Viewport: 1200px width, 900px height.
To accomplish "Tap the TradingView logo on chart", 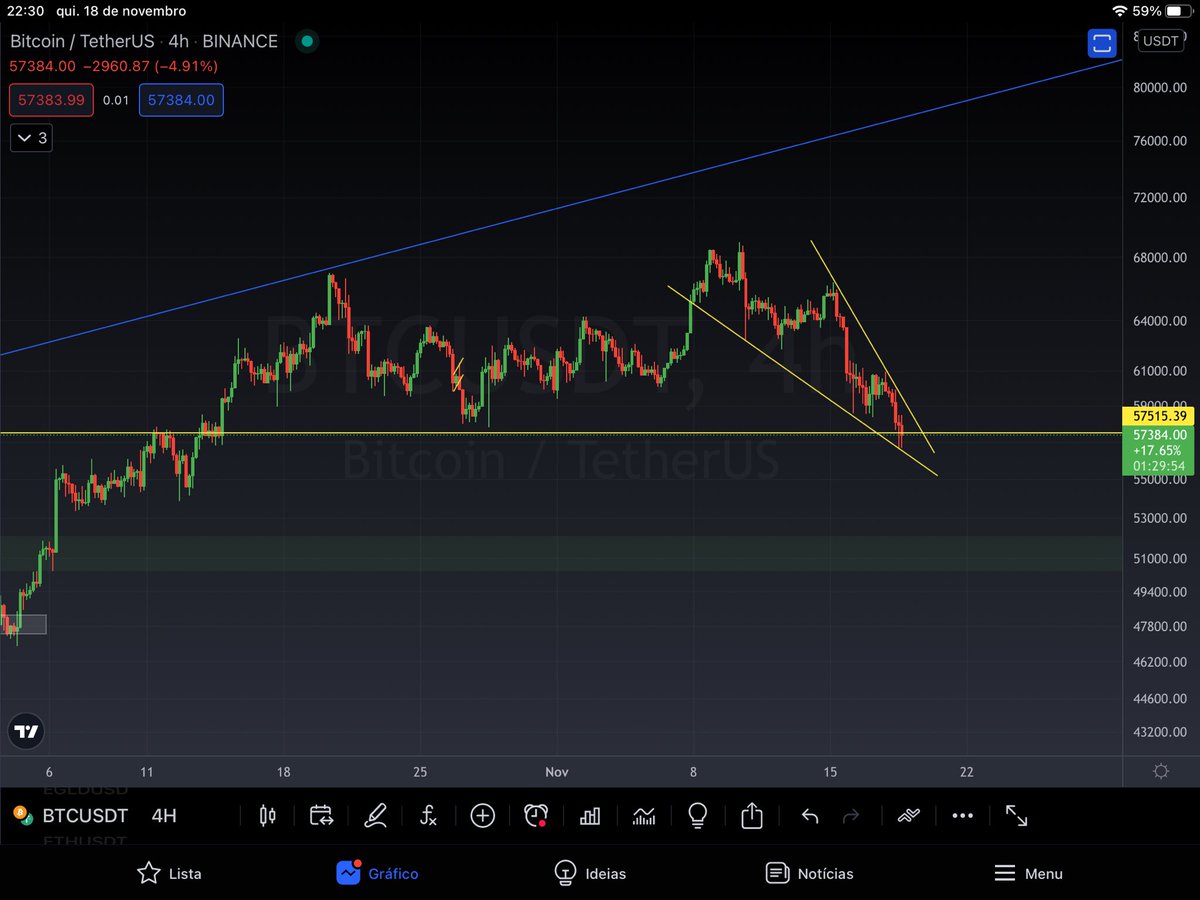I will [x=27, y=731].
